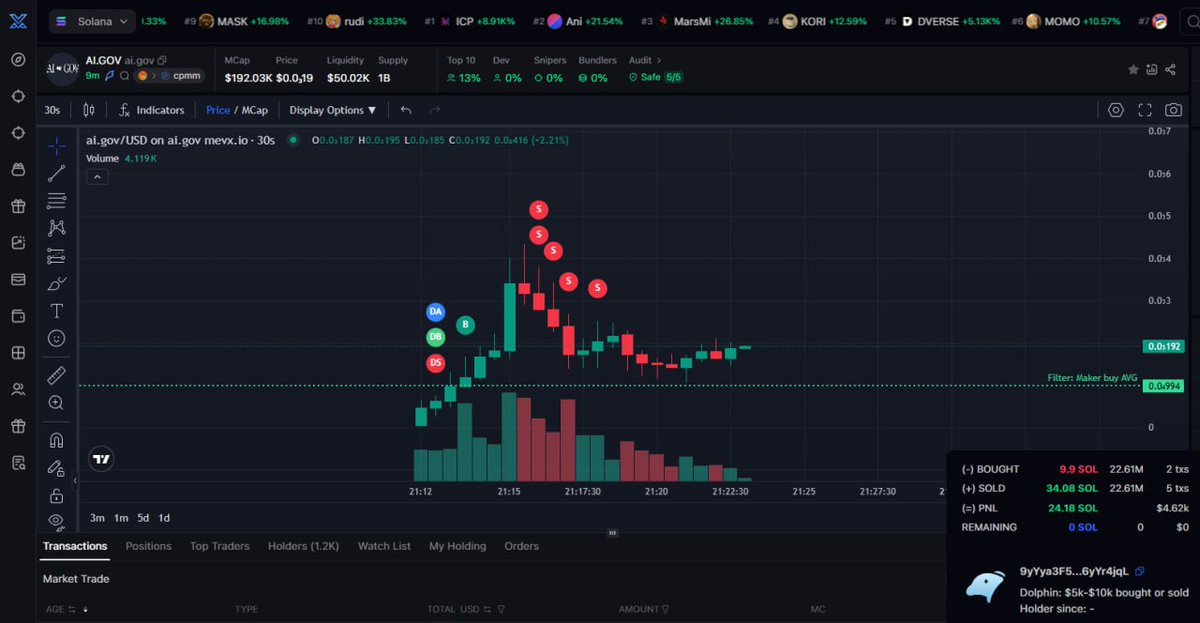Switch chart to Price view

coord(217,110)
